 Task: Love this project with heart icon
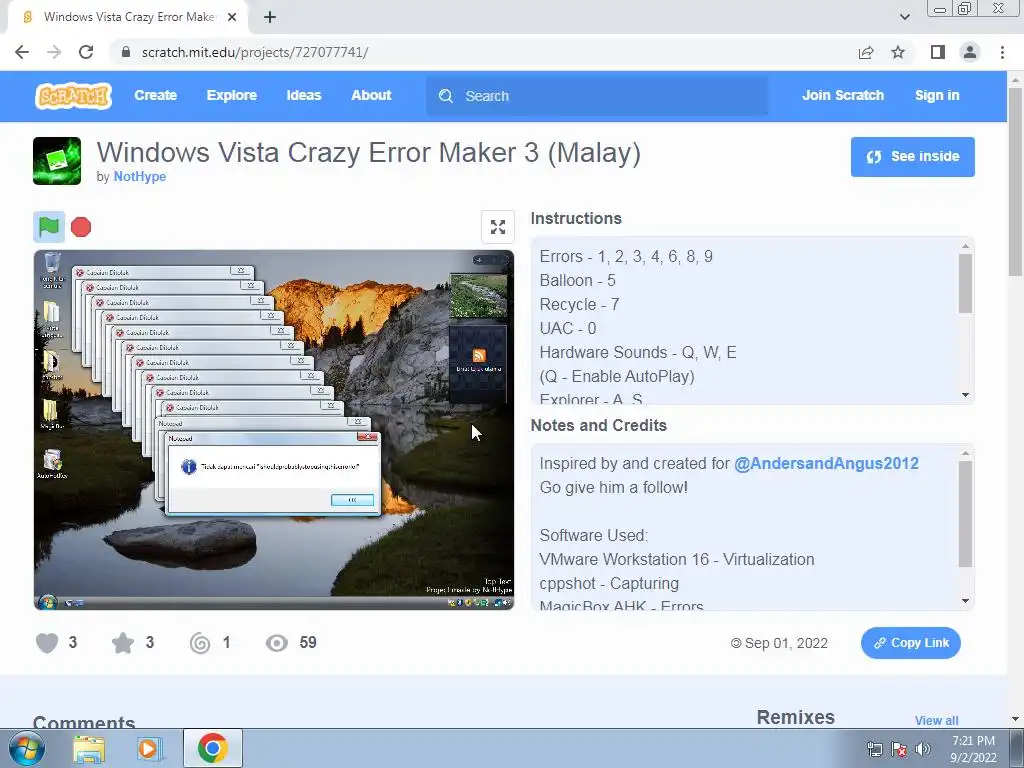click(x=47, y=643)
